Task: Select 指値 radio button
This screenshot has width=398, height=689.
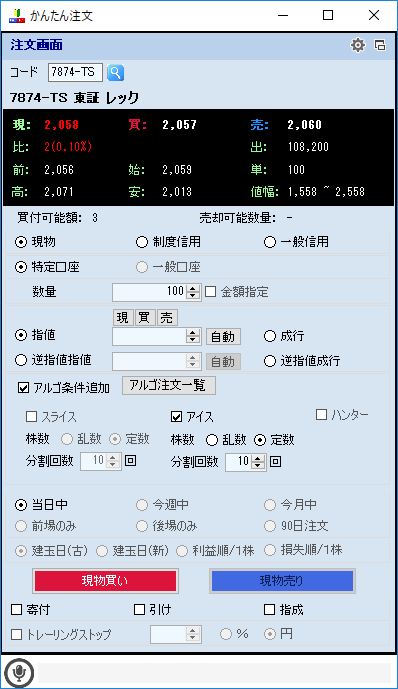Action: click(x=21, y=335)
